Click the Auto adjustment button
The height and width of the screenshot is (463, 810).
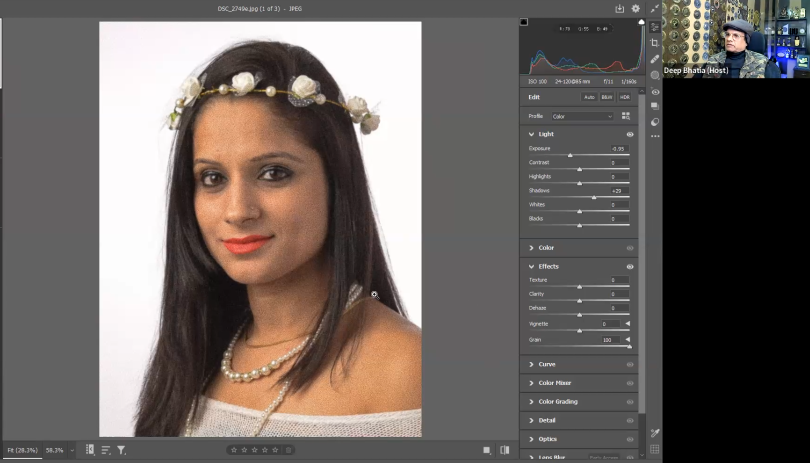click(x=589, y=97)
